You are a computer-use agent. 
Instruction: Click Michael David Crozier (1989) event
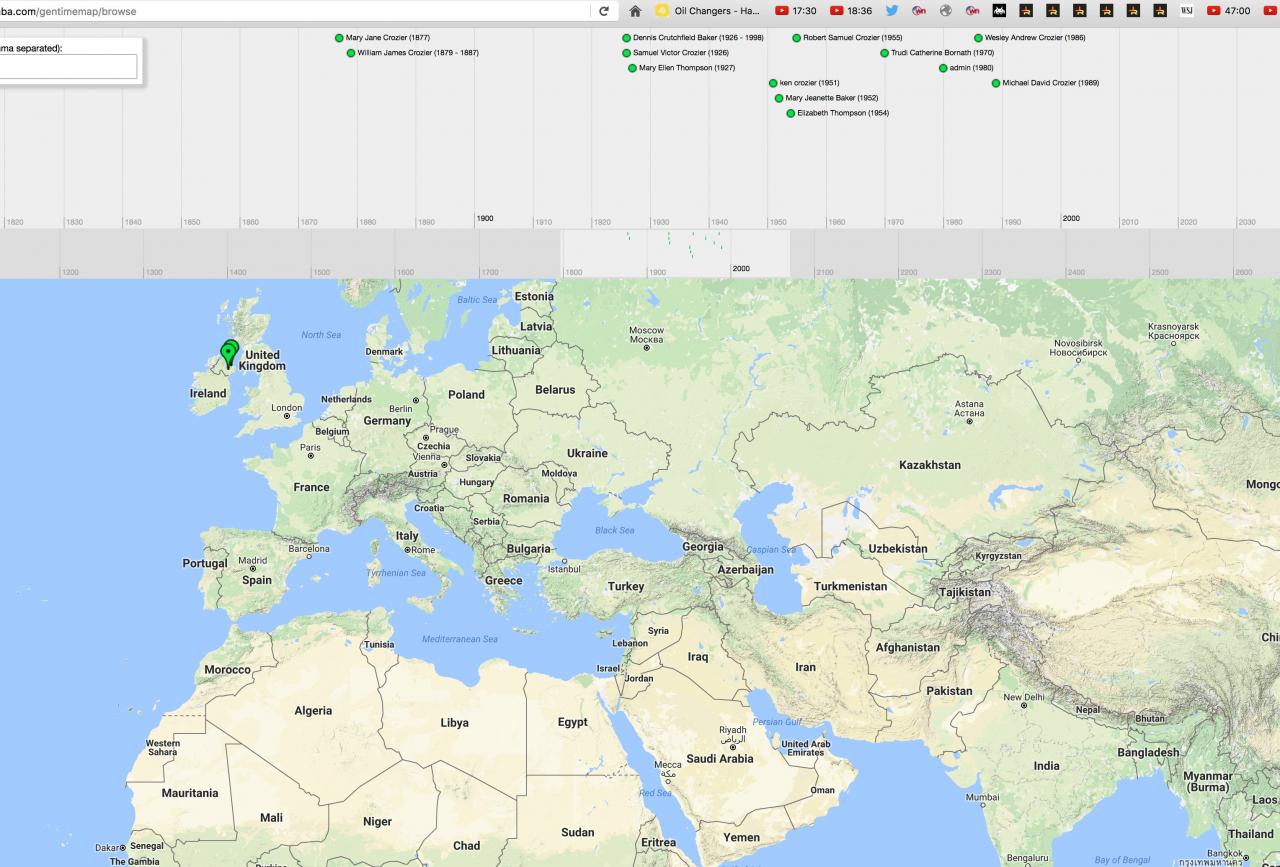(1050, 83)
